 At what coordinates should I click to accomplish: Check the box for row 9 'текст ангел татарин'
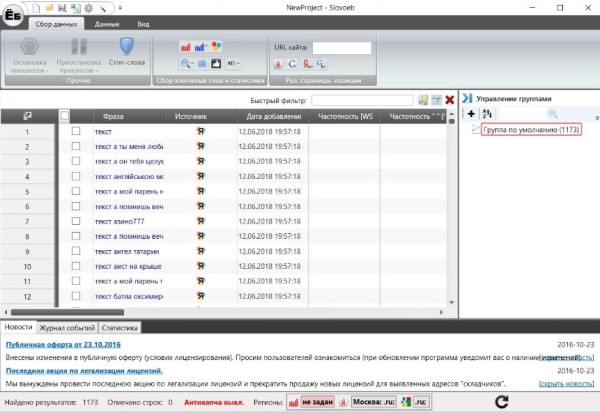pos(76,251)
